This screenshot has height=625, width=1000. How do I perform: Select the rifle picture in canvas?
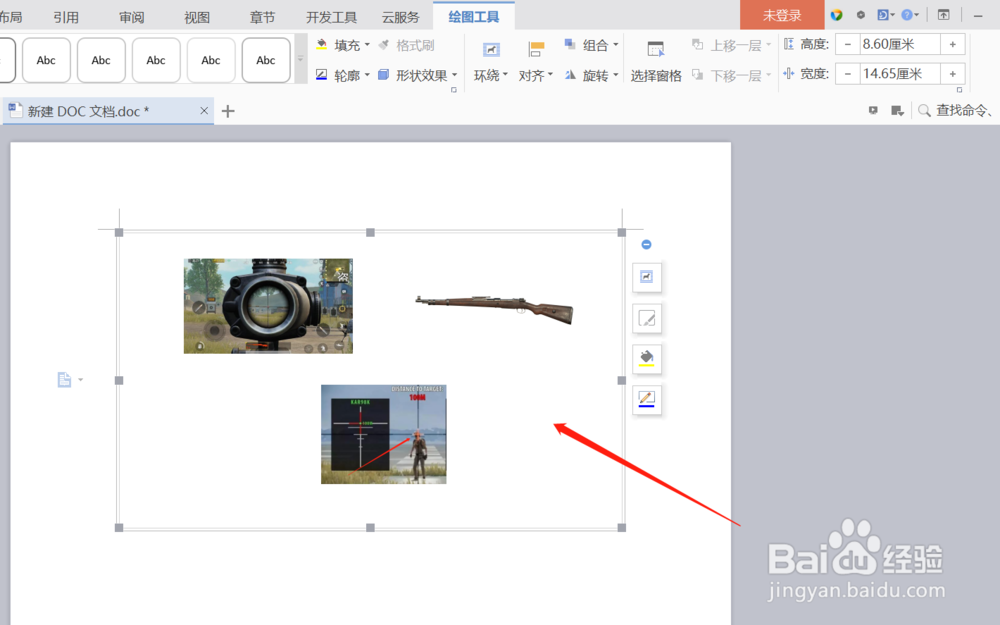[494, 309]
